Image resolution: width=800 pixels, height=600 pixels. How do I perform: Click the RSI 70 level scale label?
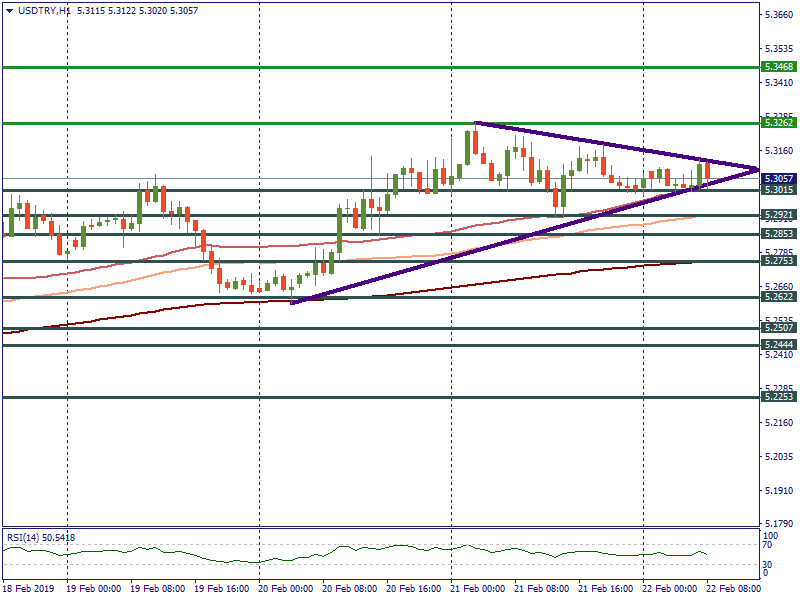click(769, 545)
